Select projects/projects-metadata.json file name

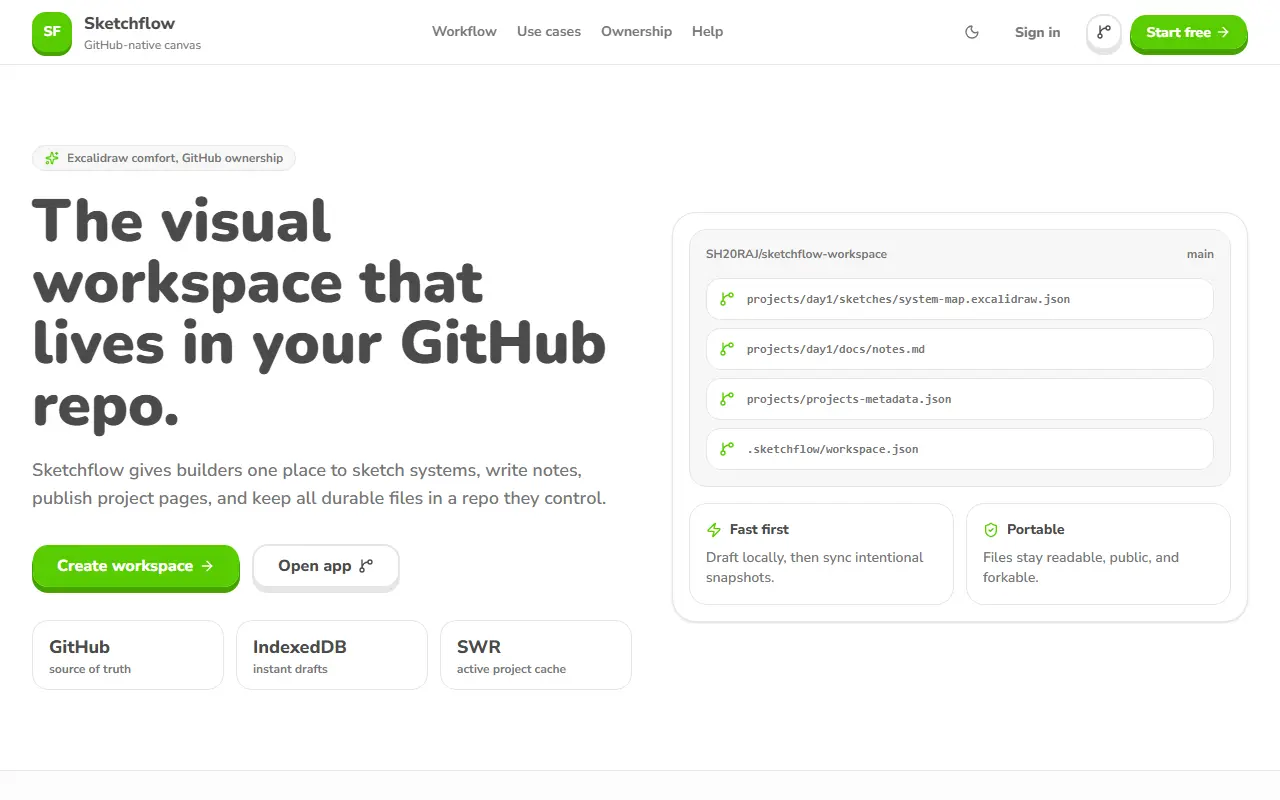(849, 399)
